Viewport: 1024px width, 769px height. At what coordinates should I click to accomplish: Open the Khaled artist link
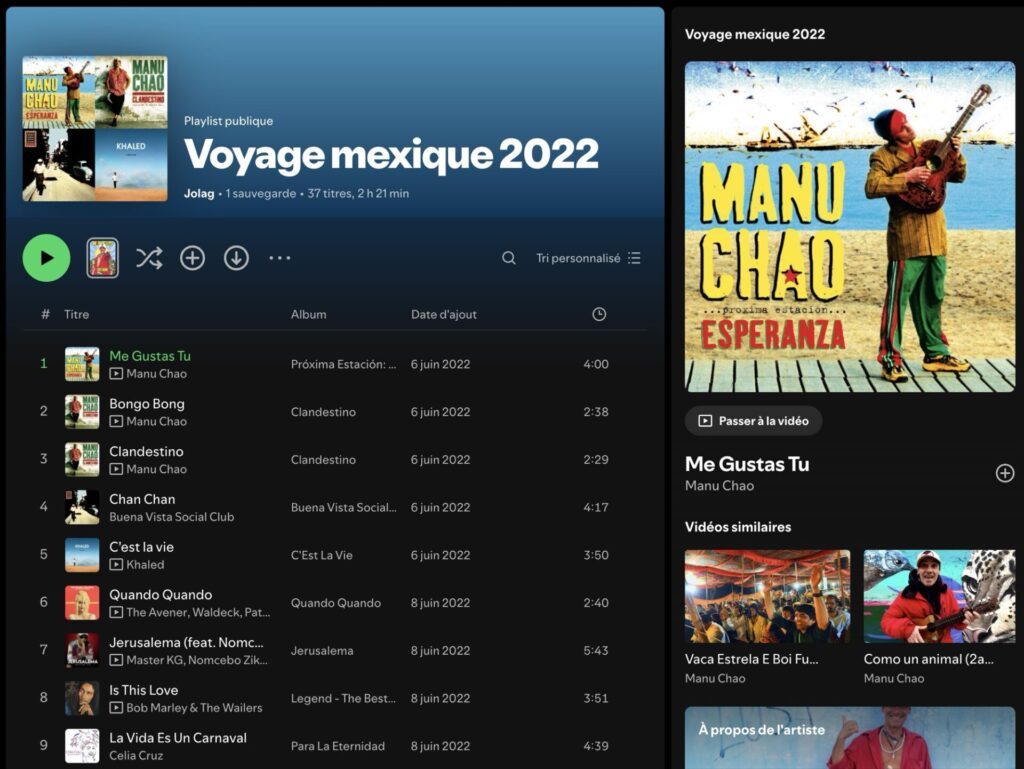tap(146, 564)
